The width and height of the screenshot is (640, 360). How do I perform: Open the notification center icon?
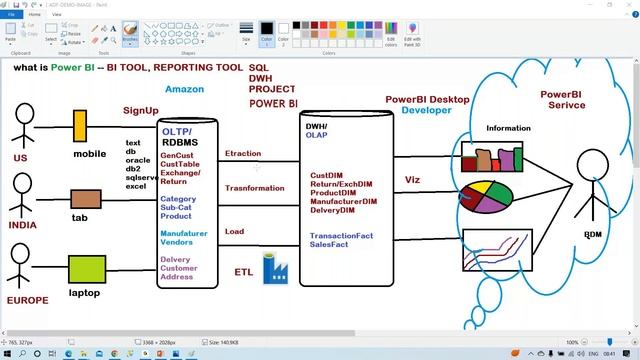627,353
